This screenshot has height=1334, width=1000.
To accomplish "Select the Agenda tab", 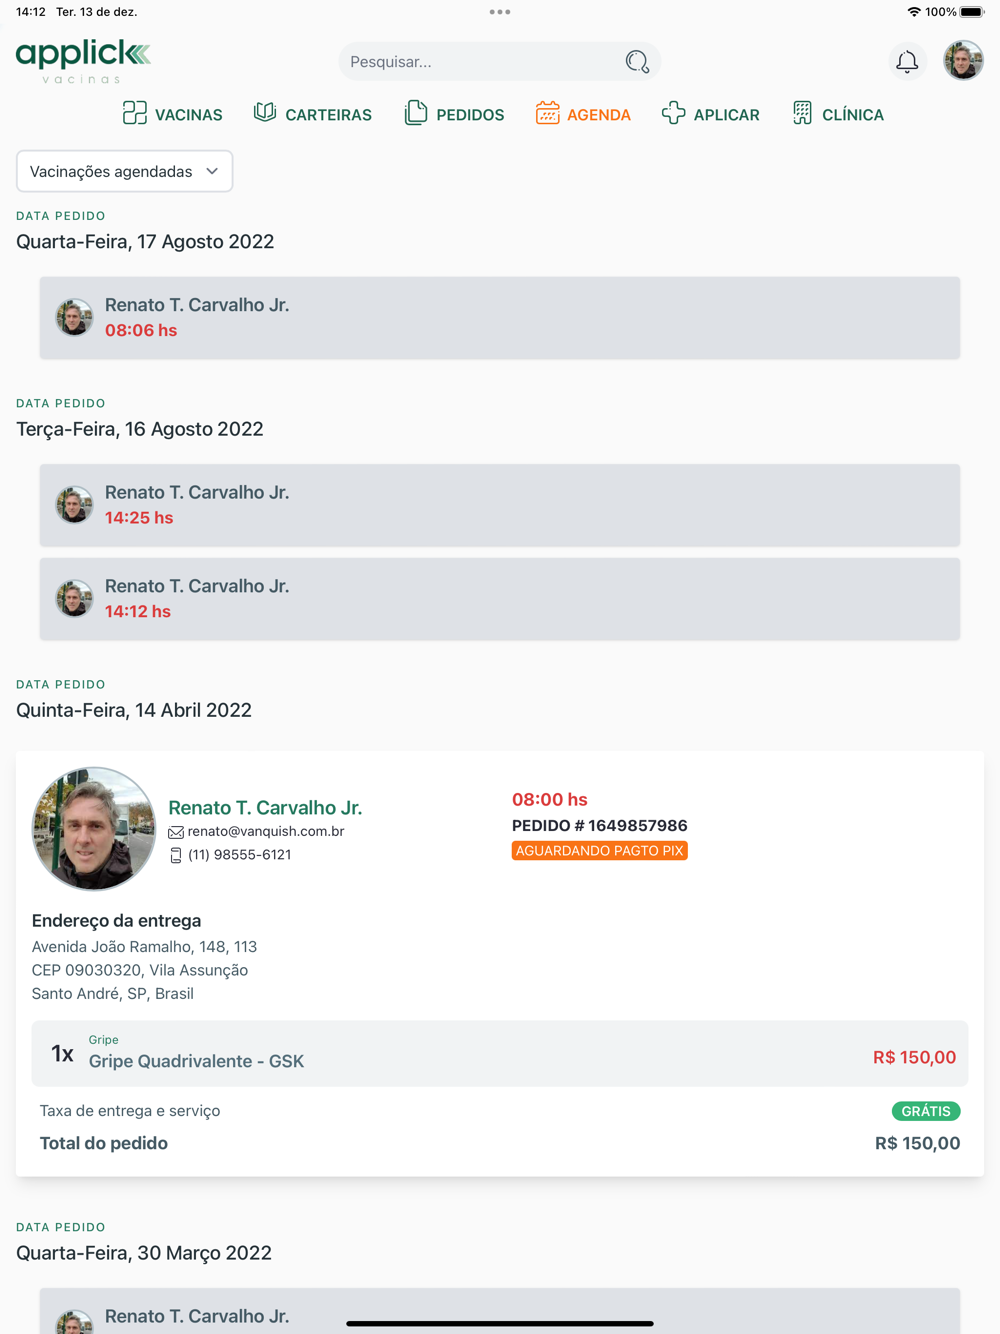I will [583, 114].
